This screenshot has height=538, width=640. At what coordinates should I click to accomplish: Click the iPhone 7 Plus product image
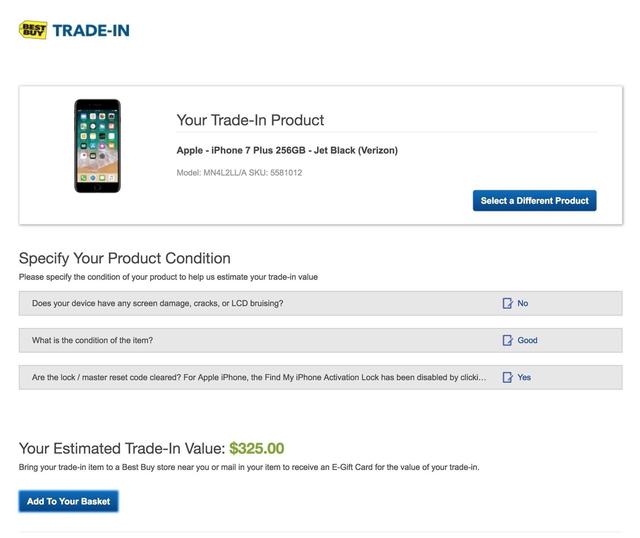point(97,146)
